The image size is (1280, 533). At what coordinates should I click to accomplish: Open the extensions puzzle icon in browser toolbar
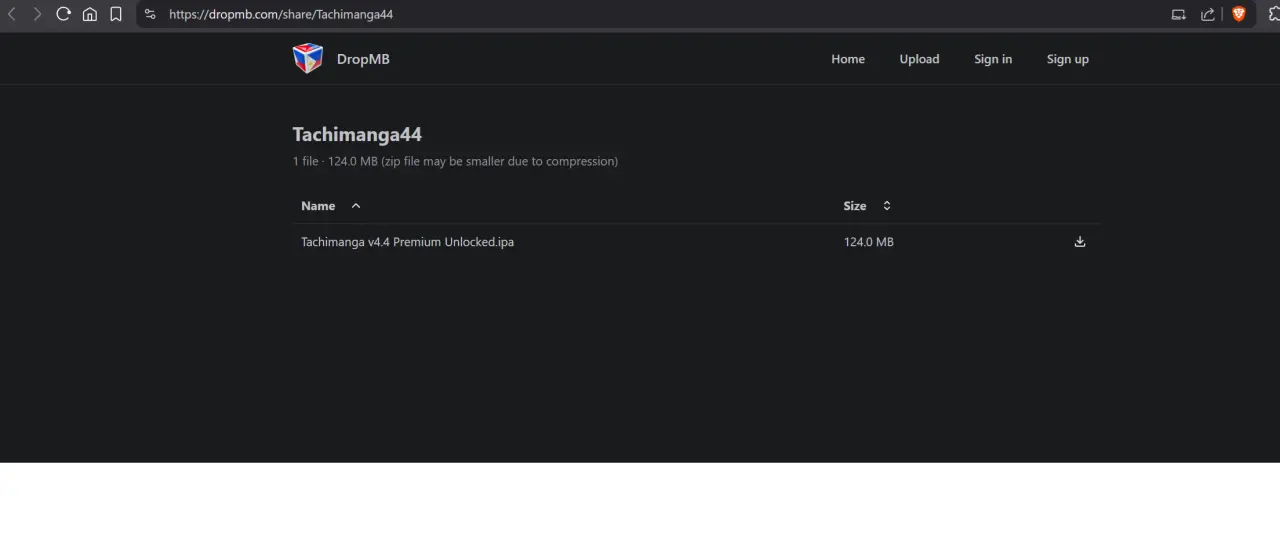click(1274, 14)
